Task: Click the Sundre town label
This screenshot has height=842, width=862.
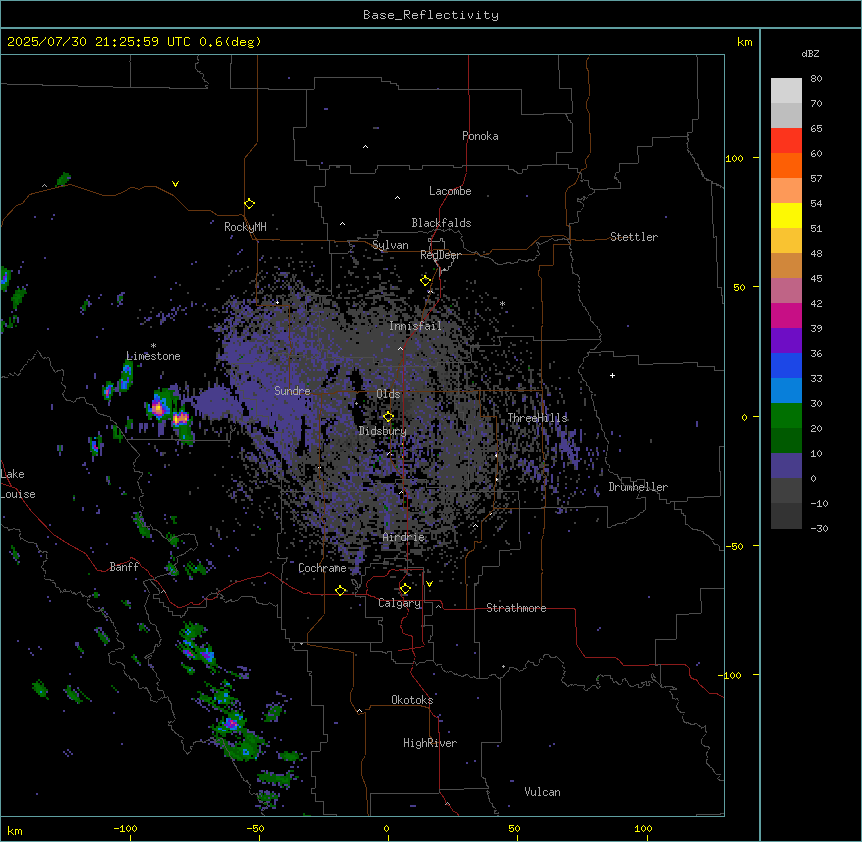Action: (x=292, y=391)
